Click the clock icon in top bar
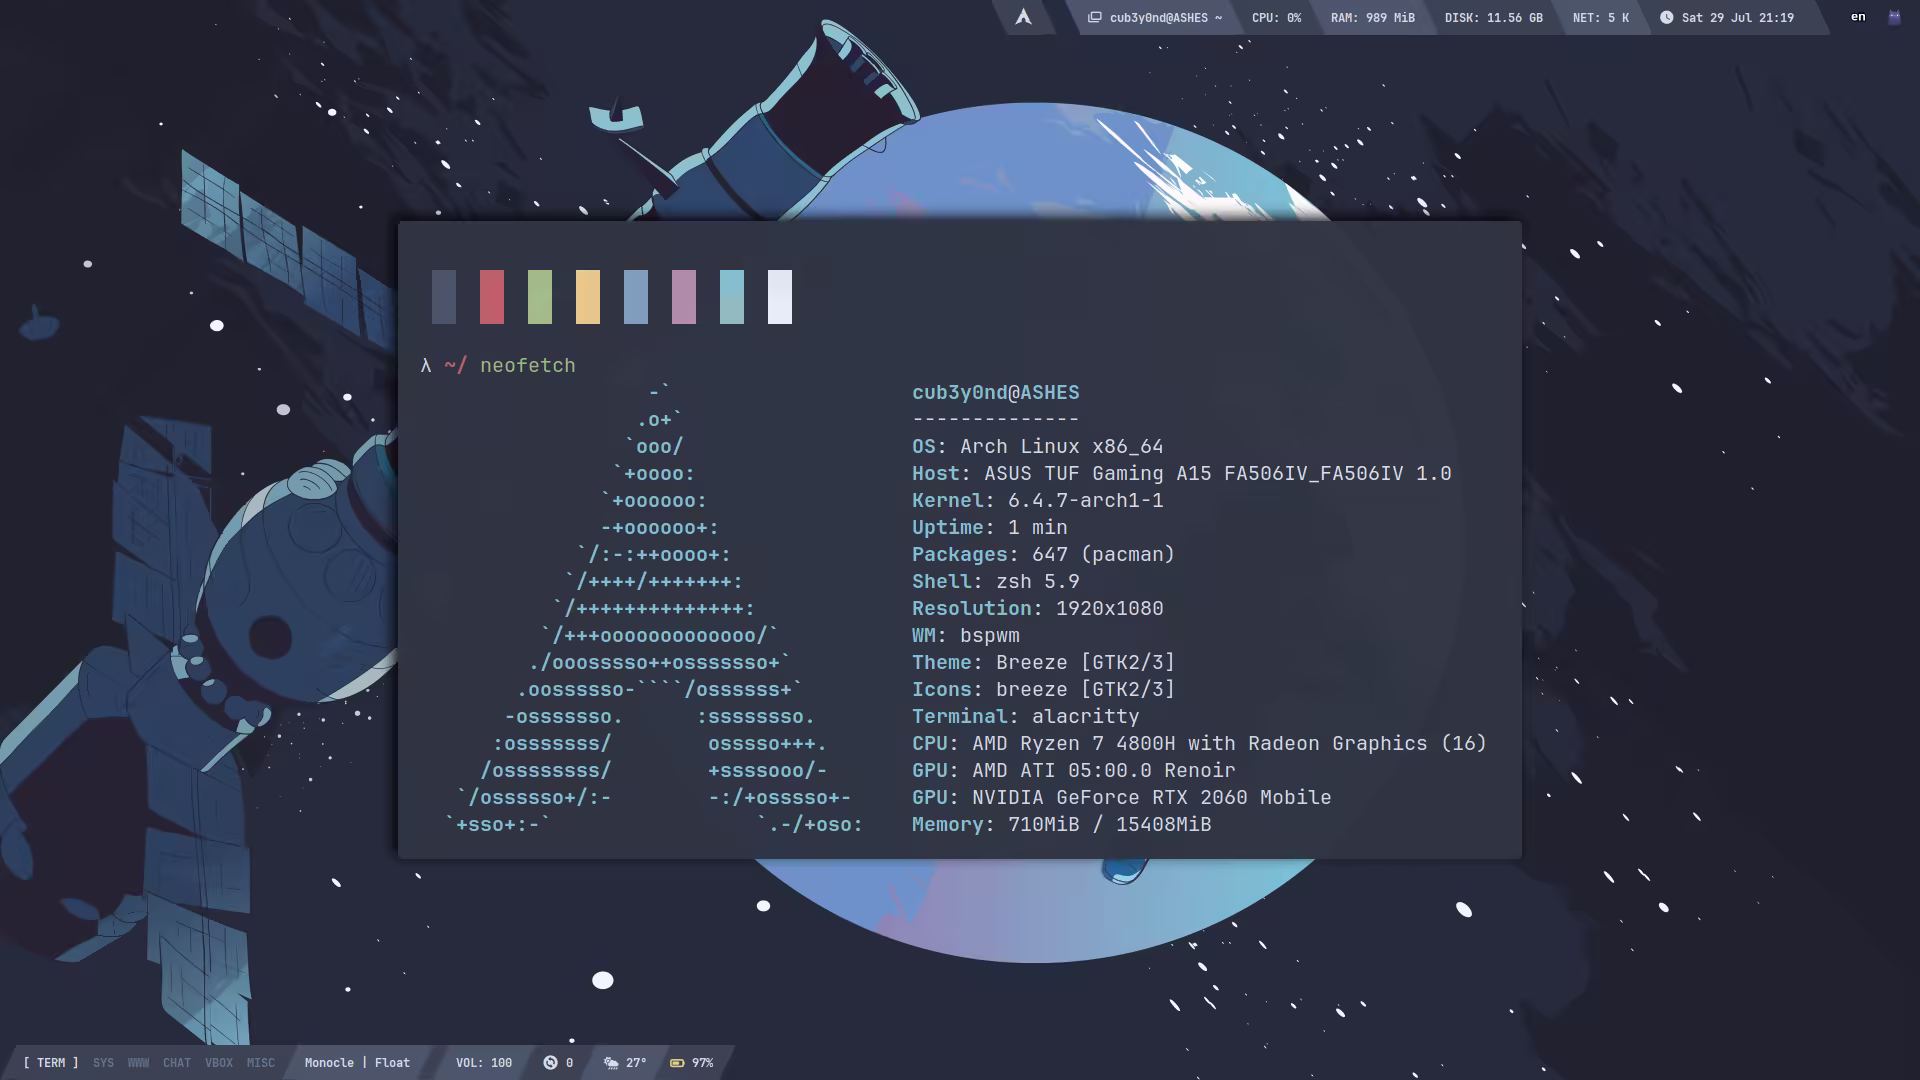Viewport: 1920px width, 1080px height. (1666, 17)
